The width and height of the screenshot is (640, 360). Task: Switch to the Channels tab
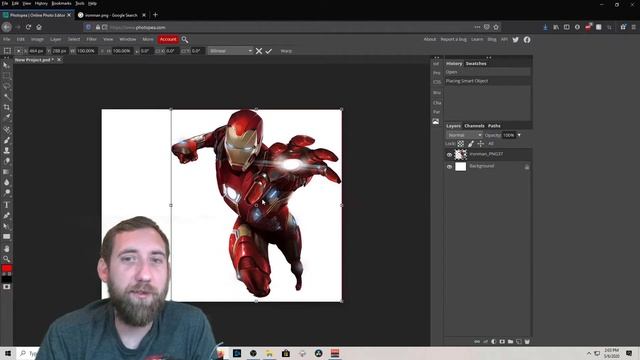pos(474,126)
